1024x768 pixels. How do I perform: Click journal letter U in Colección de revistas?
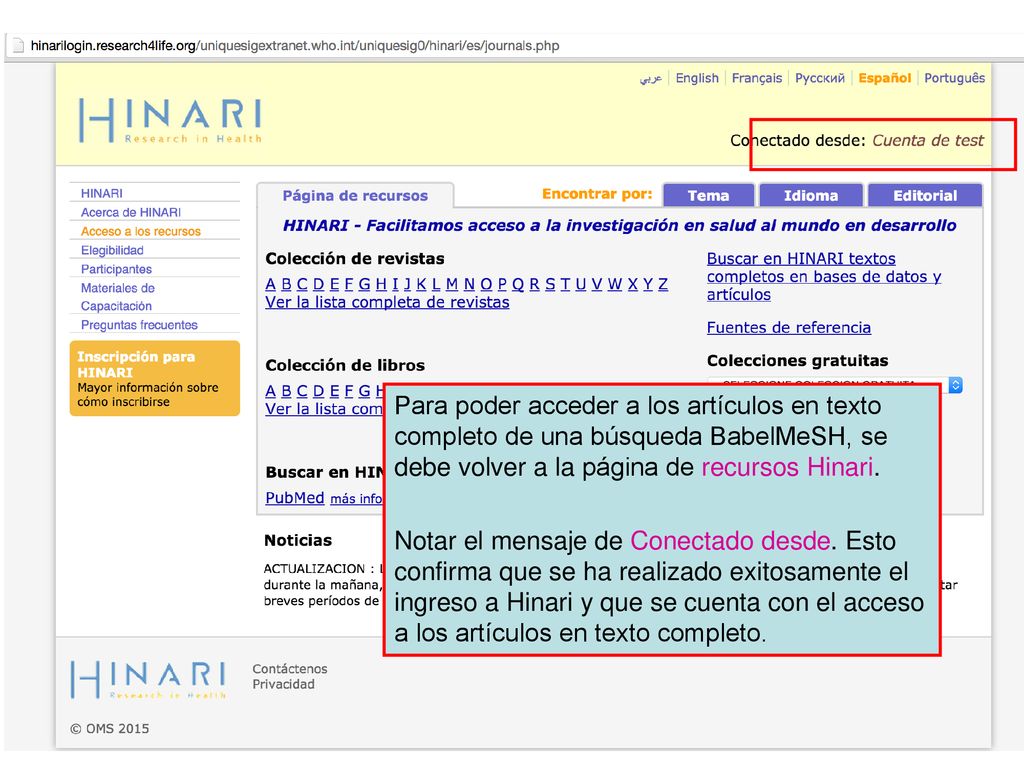[581, 284]
